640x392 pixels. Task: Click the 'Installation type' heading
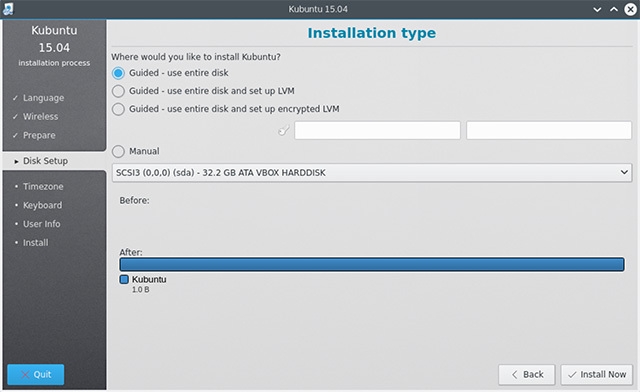coord(371,33)
